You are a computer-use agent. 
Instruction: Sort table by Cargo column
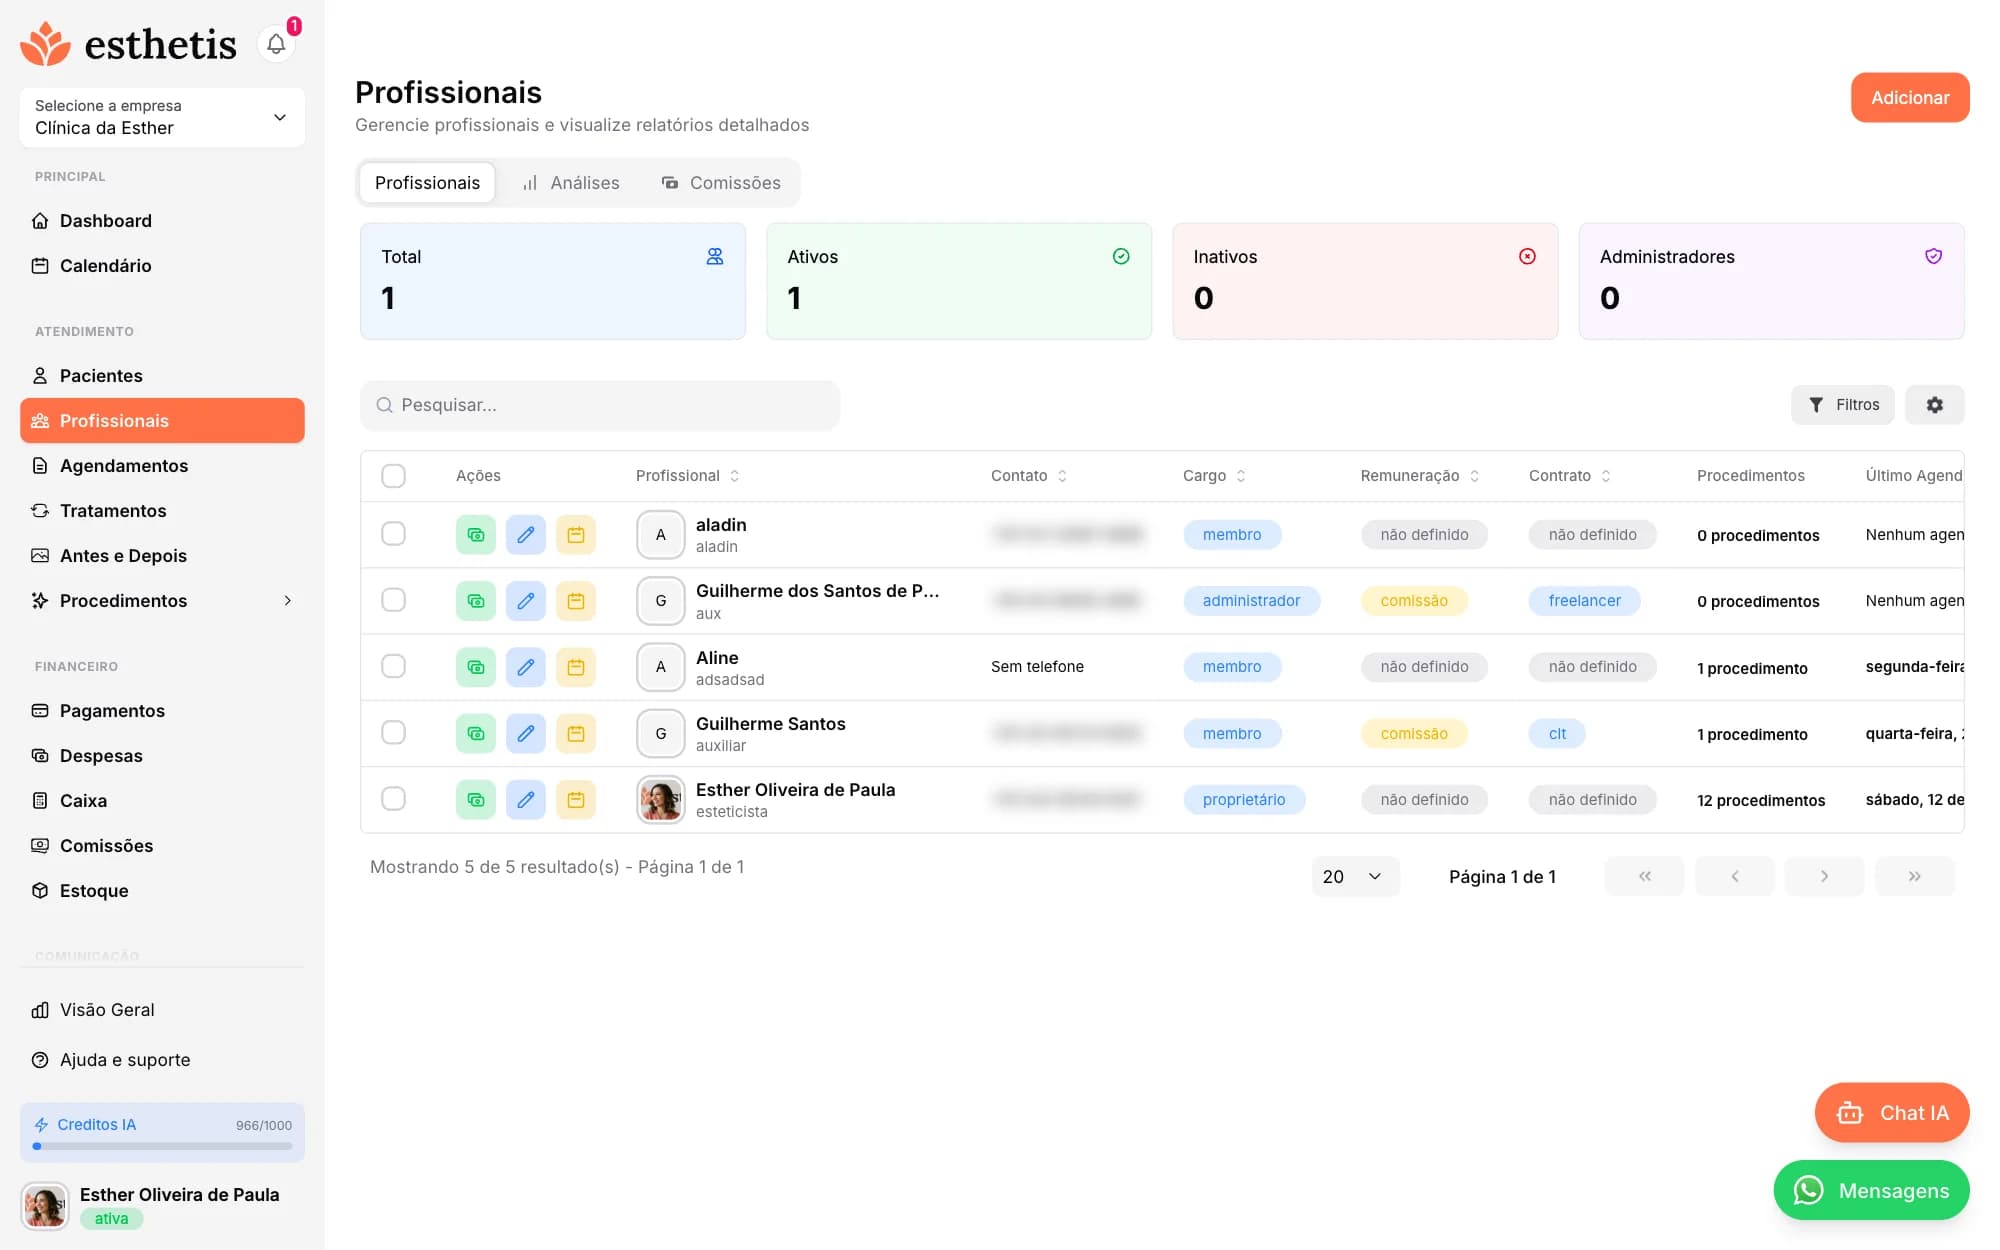[1214, 476]
